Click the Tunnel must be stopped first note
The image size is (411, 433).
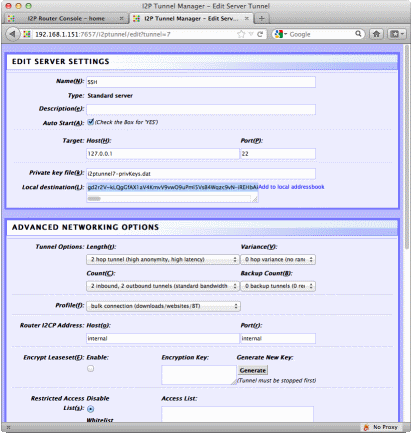(x=277, y=380)
